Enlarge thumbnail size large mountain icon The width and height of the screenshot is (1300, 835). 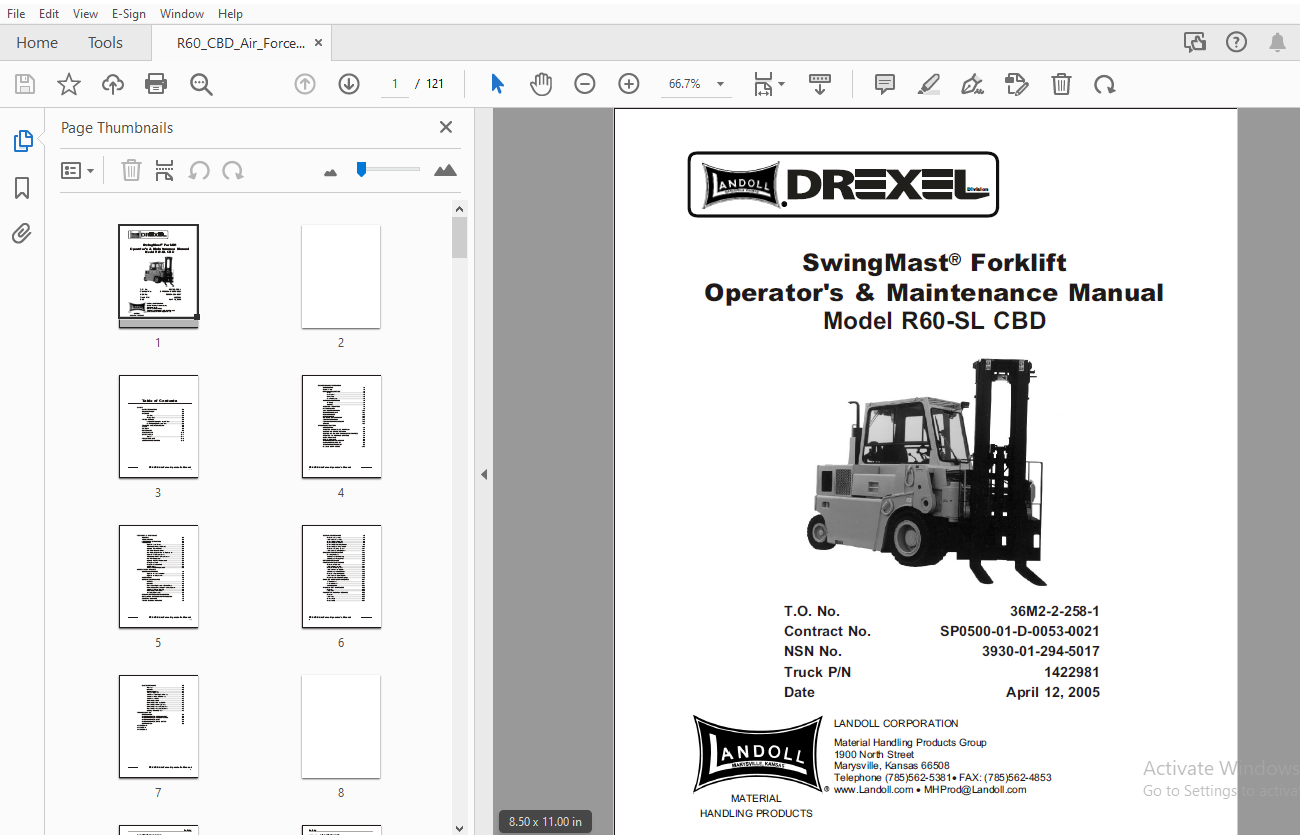(445, 170)
